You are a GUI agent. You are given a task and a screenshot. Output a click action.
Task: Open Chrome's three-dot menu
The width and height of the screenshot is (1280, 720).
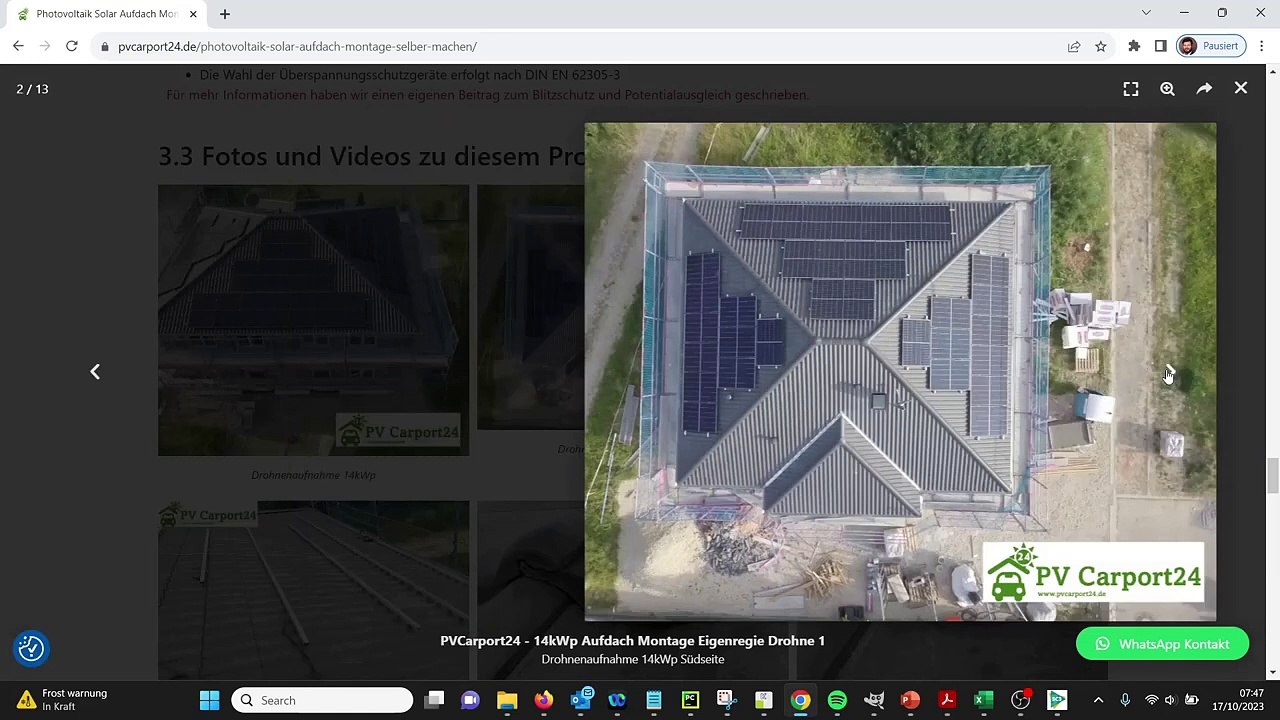pyautogui.click(x=1262, y=46)
